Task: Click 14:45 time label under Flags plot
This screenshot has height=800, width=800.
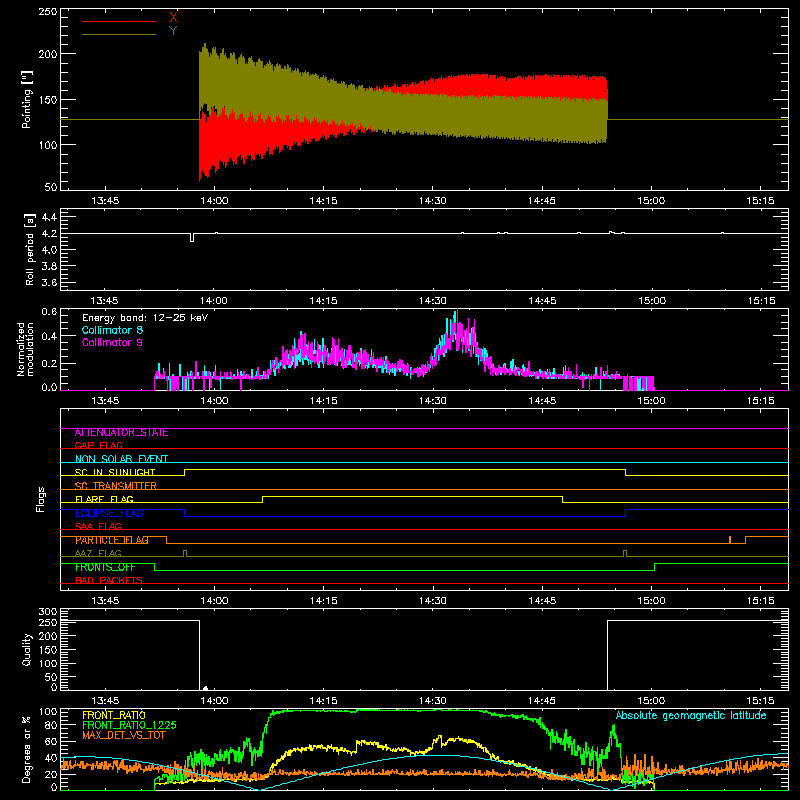Action: pyautogui.click(x=542, y=601)
